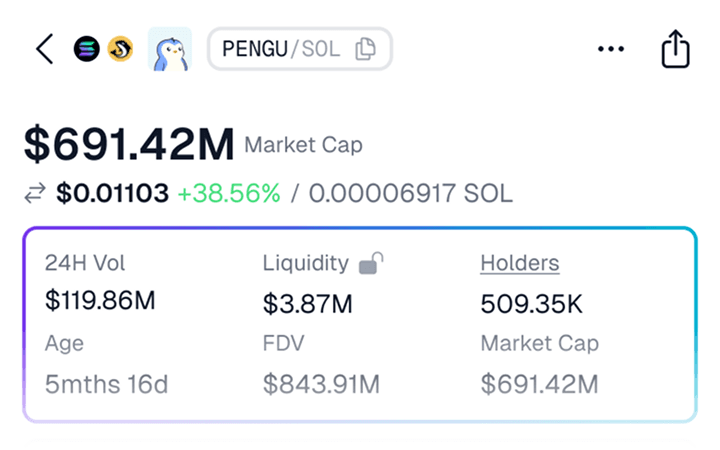Click the Age 5mths 16d stat
Viewport: 720px width, 450px height.
[x=107, y=364]
